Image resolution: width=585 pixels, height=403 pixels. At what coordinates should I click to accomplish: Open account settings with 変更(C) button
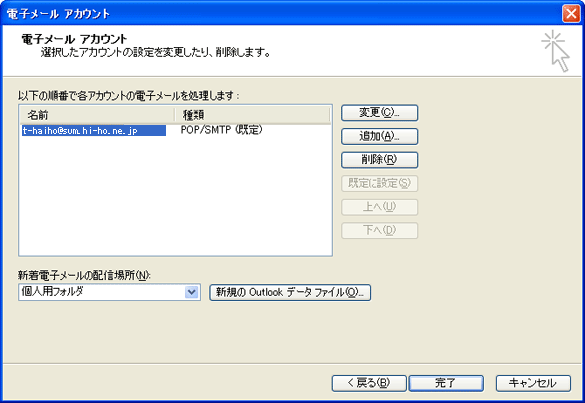pyautogui.click(x=379, y=113)
